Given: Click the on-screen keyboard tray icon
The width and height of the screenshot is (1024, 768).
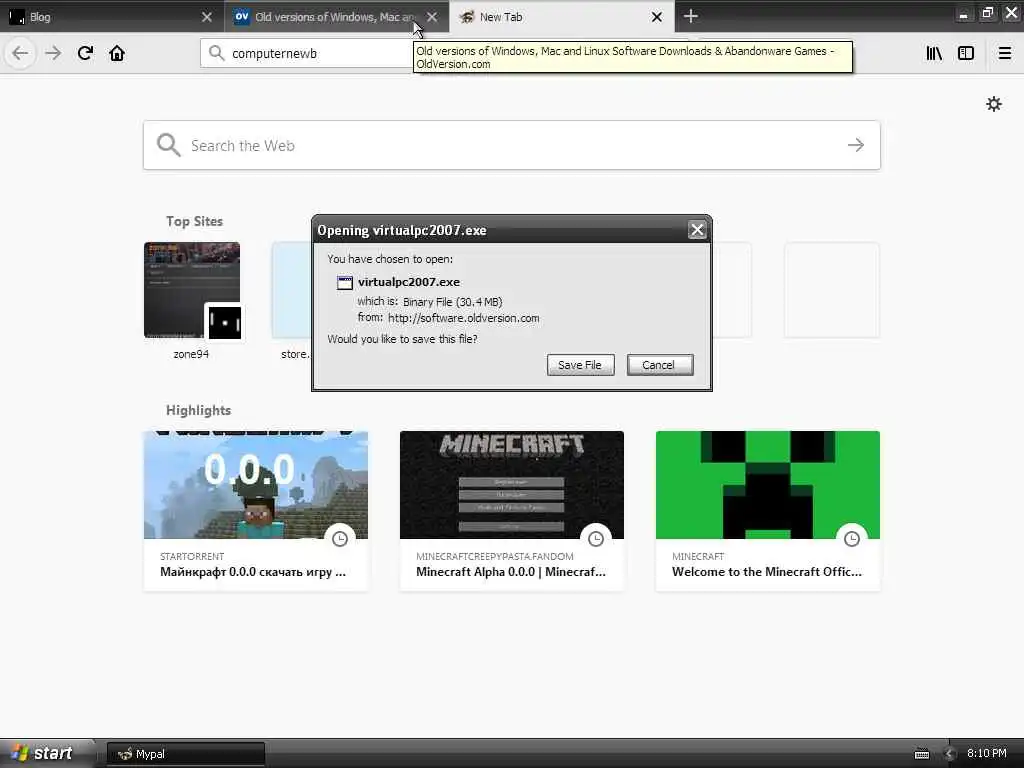Looking at the screenshot, I should (x=921, y=754).
